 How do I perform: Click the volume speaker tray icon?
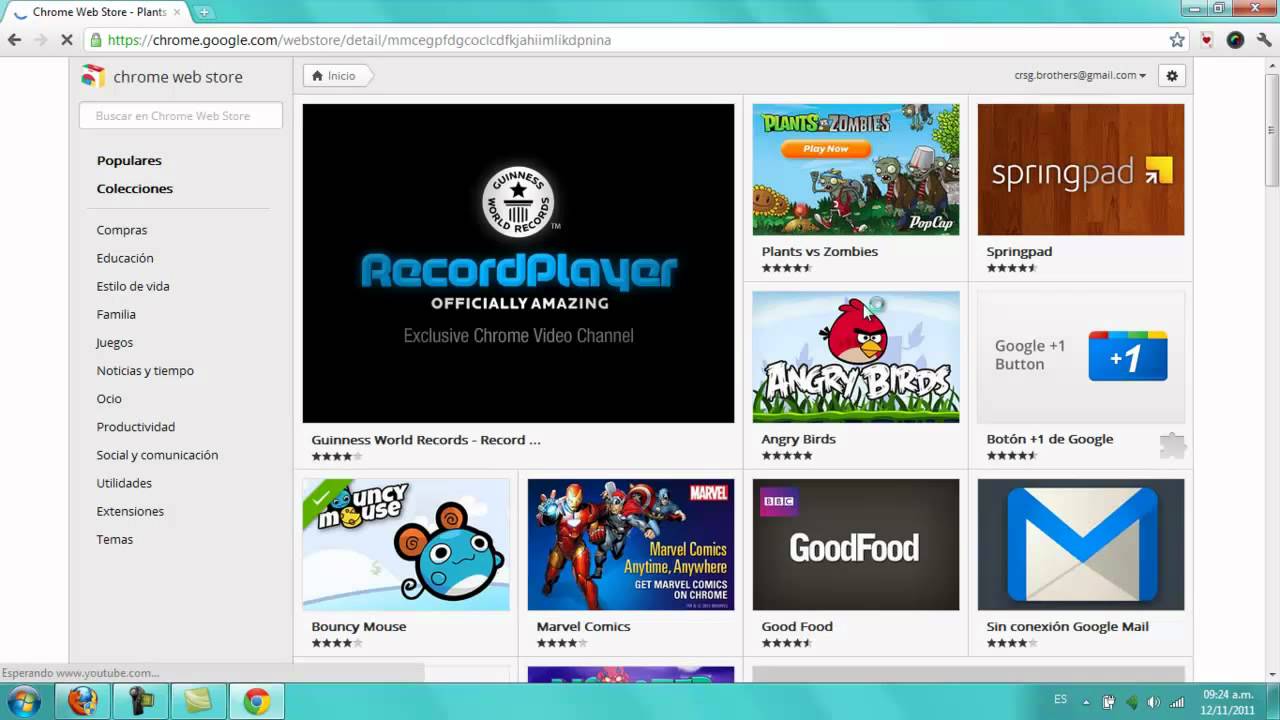(x=1154, y=702)
